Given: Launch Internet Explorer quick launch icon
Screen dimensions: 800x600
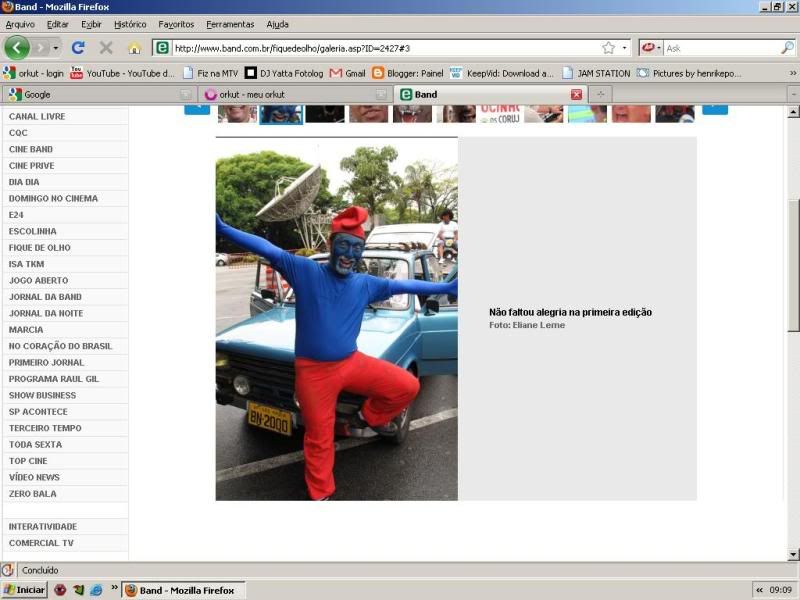Looking at the screenshot, I should (96, 590).
